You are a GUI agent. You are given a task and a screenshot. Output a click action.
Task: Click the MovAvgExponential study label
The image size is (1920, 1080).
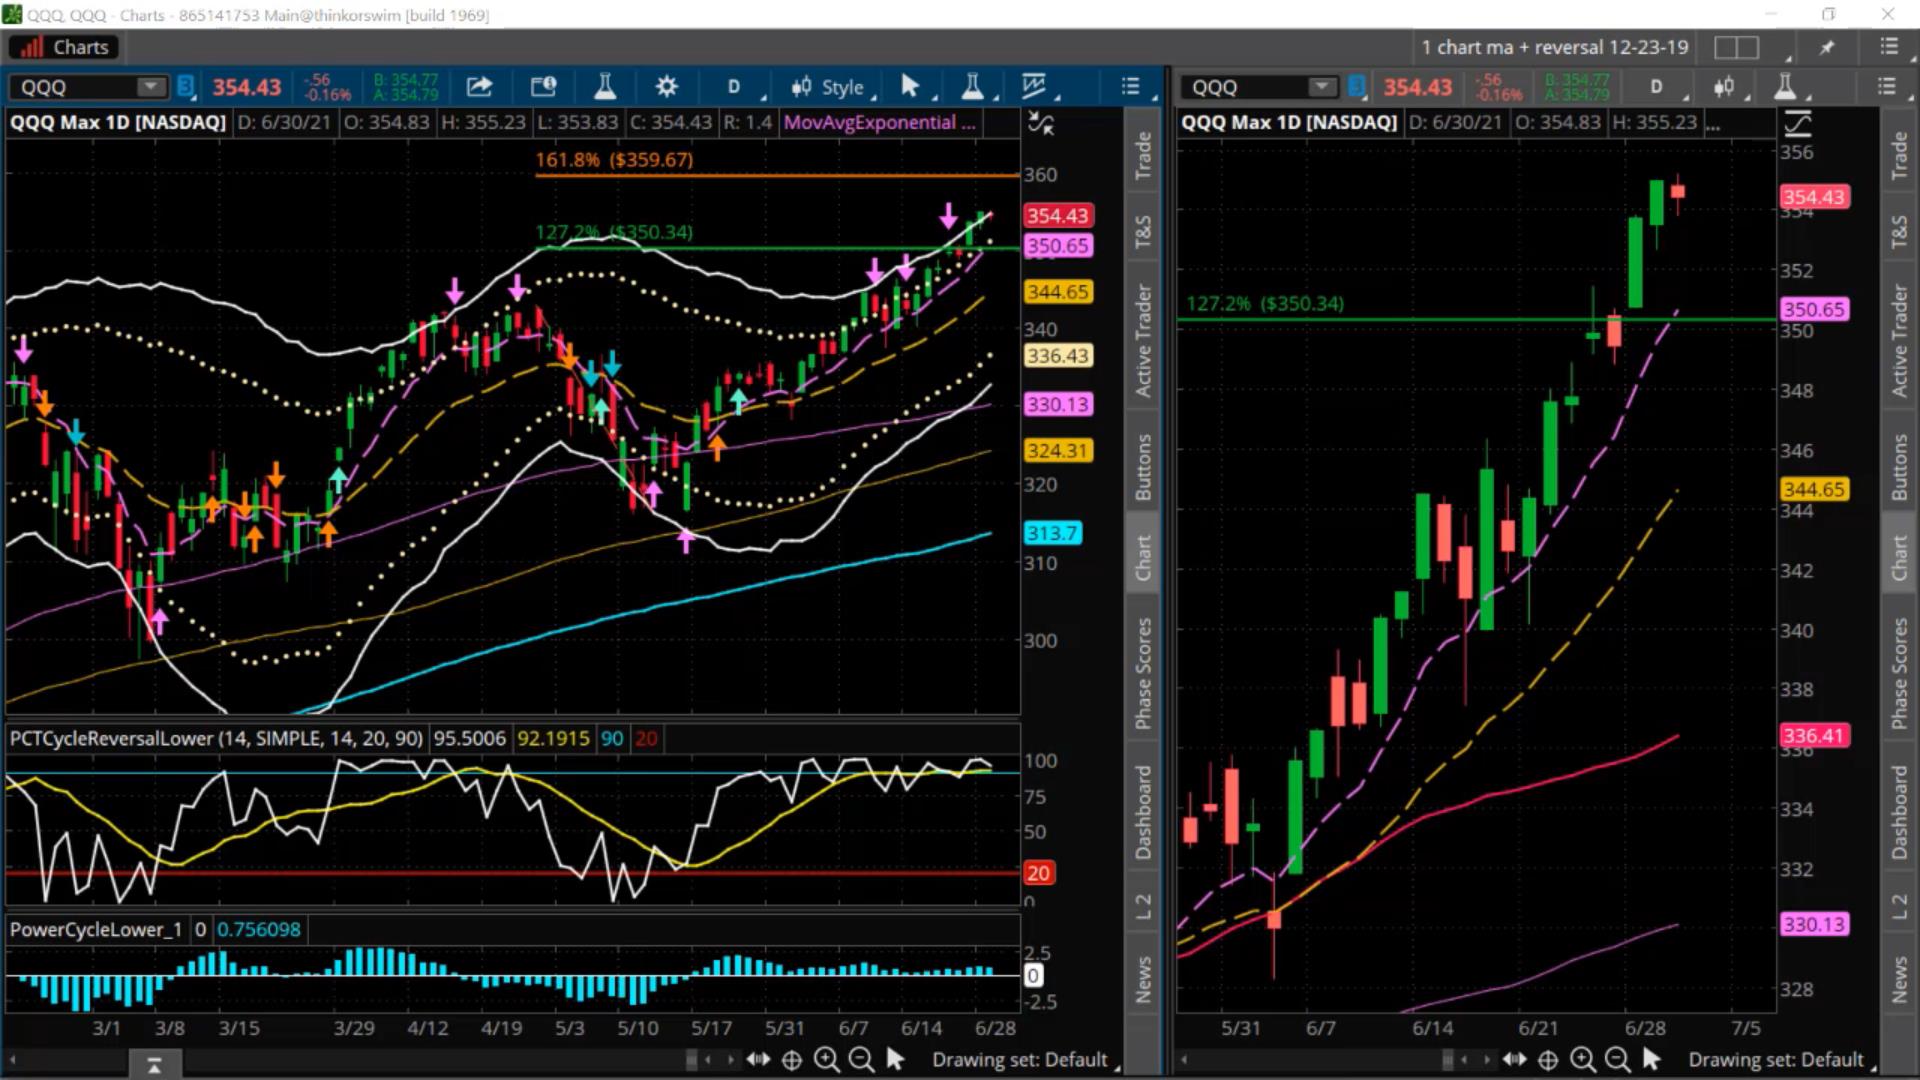pos(879,123)
